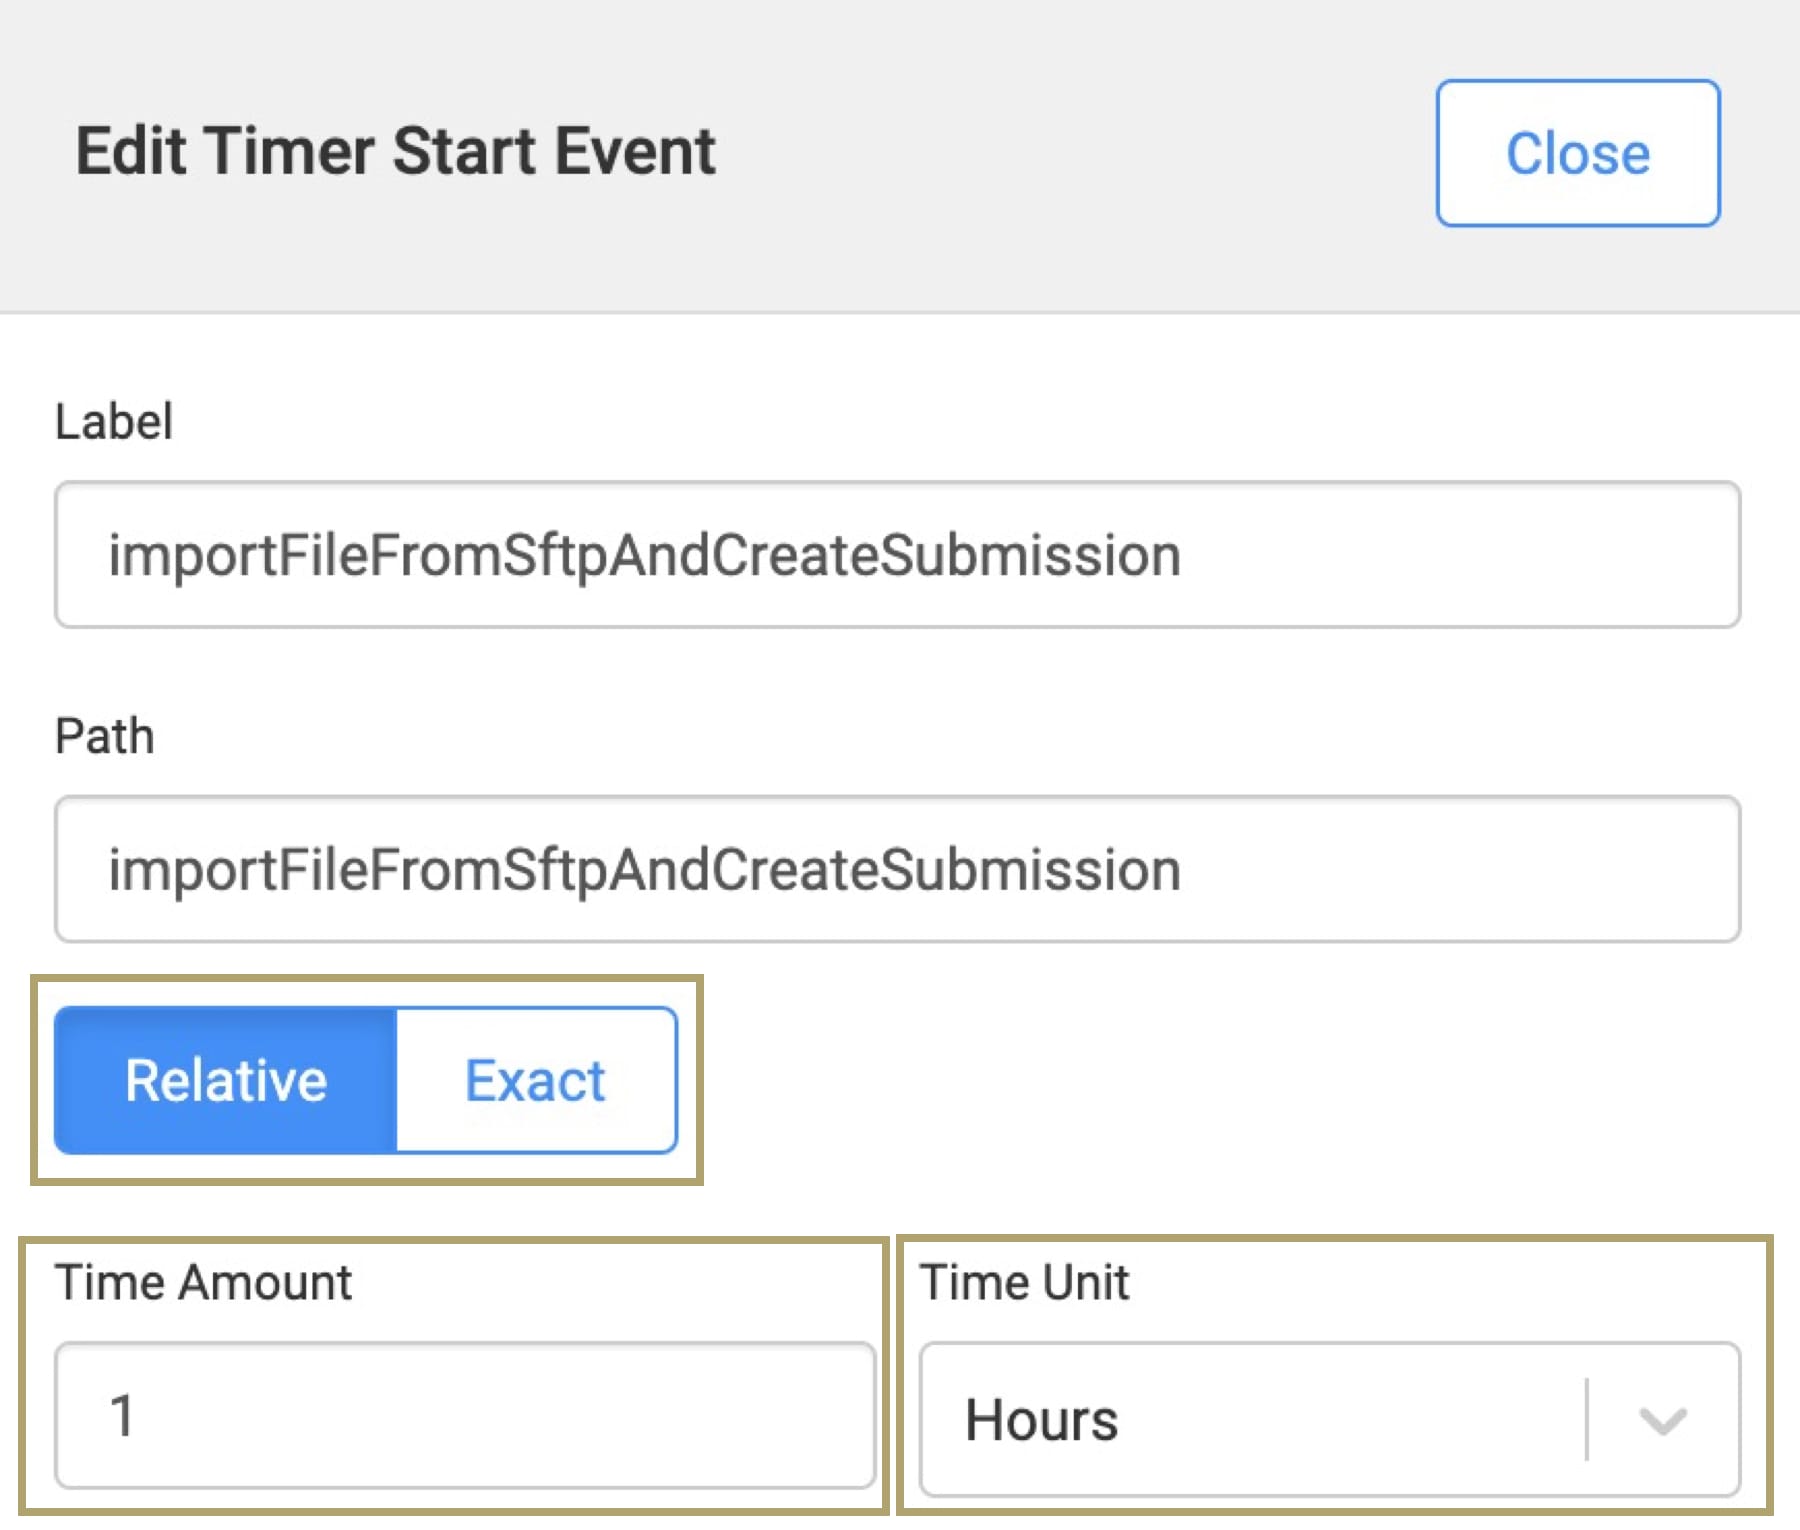Viewport: 1800px width, 1530px height.
Task: Click into the Path text field
Action: (x=898, y=869)
